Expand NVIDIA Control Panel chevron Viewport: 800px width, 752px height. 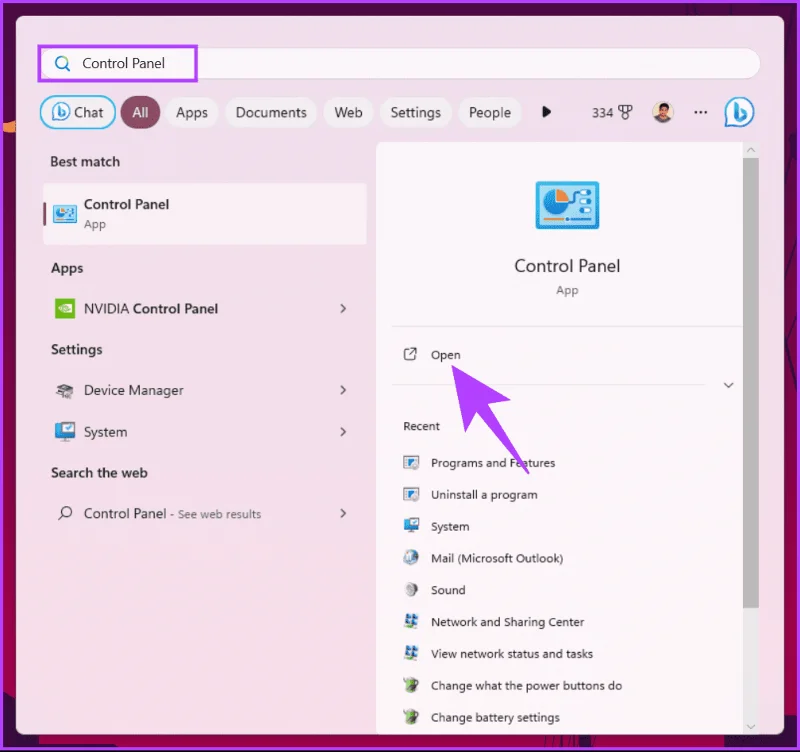[343, 308]
